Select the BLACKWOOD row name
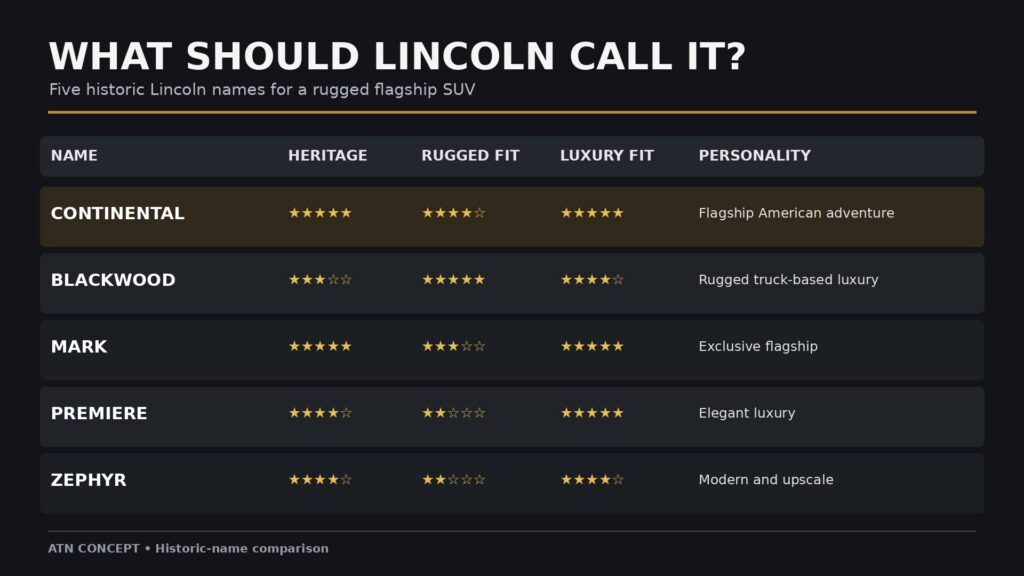This screenshot has width=1024, height=576. pos(113,280)
